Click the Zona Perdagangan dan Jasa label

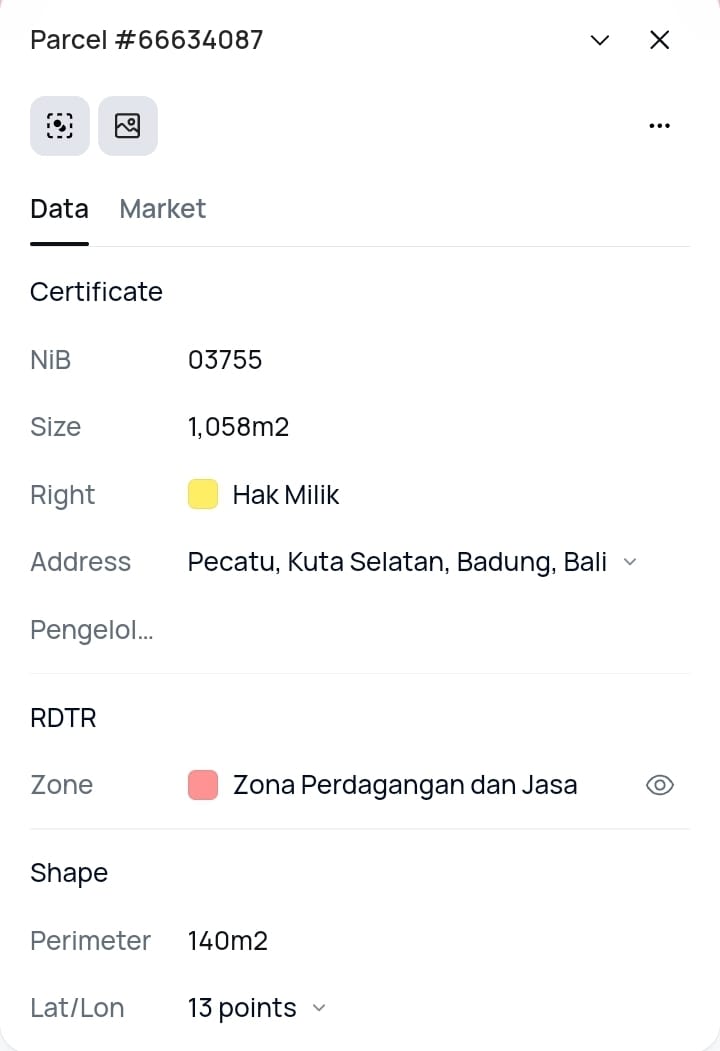tap(405, 785)
